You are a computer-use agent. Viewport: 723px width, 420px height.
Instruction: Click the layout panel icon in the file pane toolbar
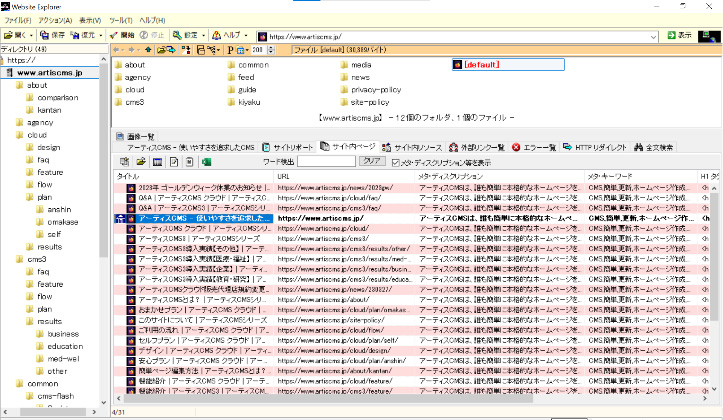201,50
